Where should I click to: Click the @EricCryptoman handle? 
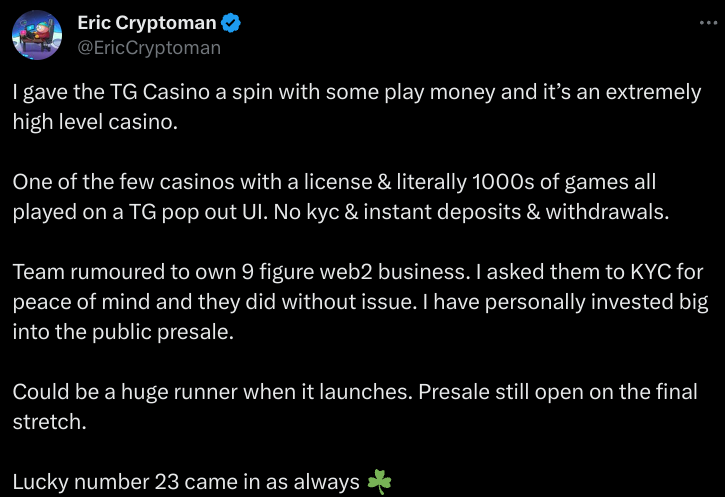[149, 47]
